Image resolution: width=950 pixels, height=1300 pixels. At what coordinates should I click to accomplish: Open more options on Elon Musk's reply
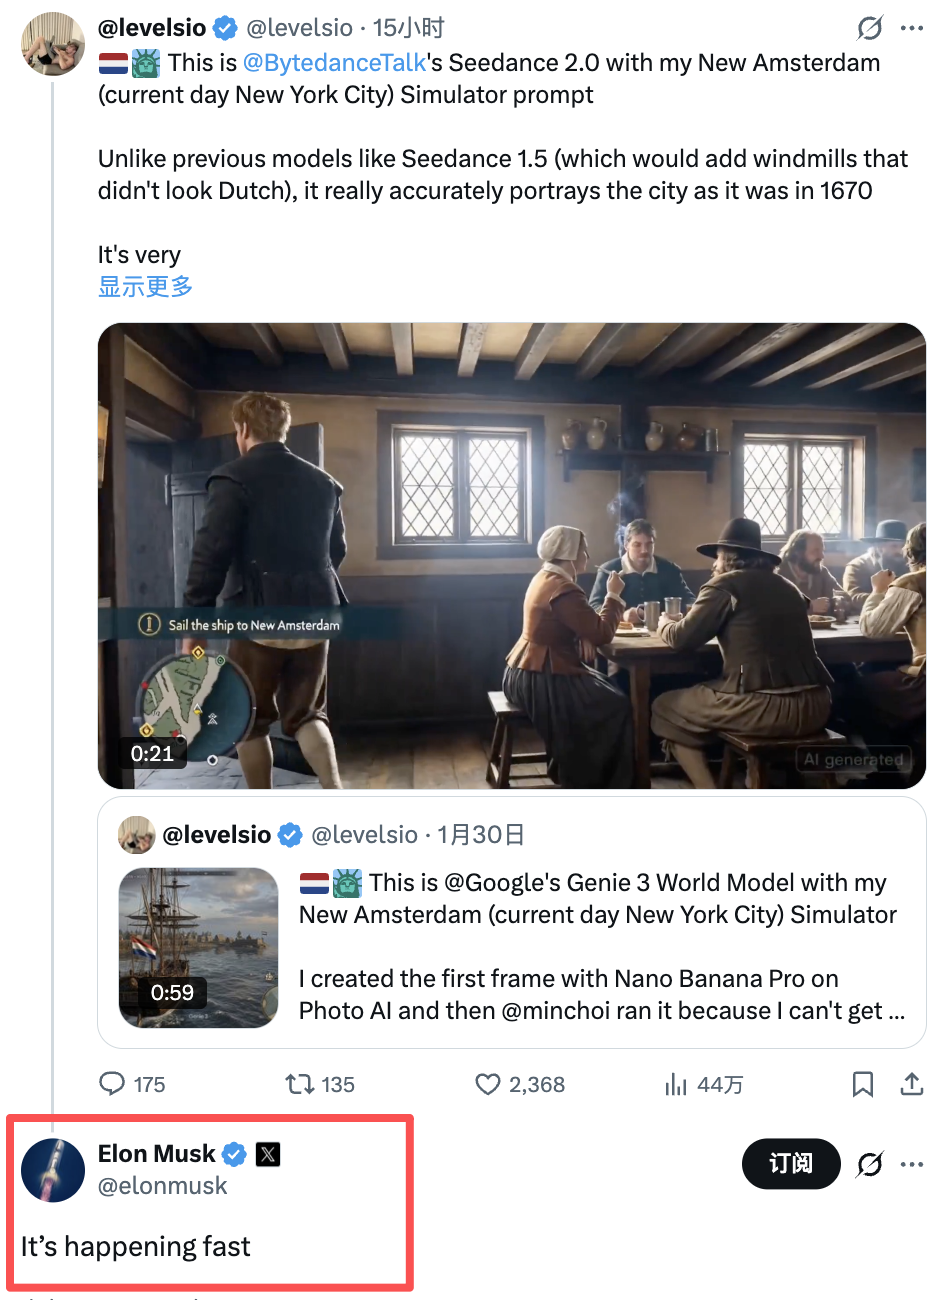[x=912, y=1164]
